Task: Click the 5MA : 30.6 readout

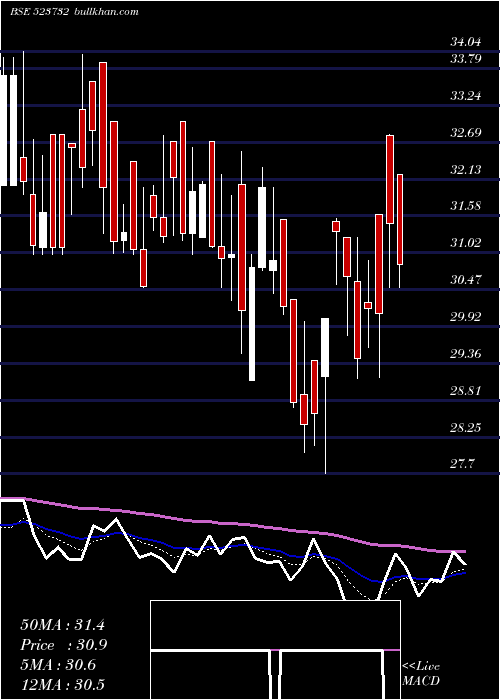Action: point(58,665)
